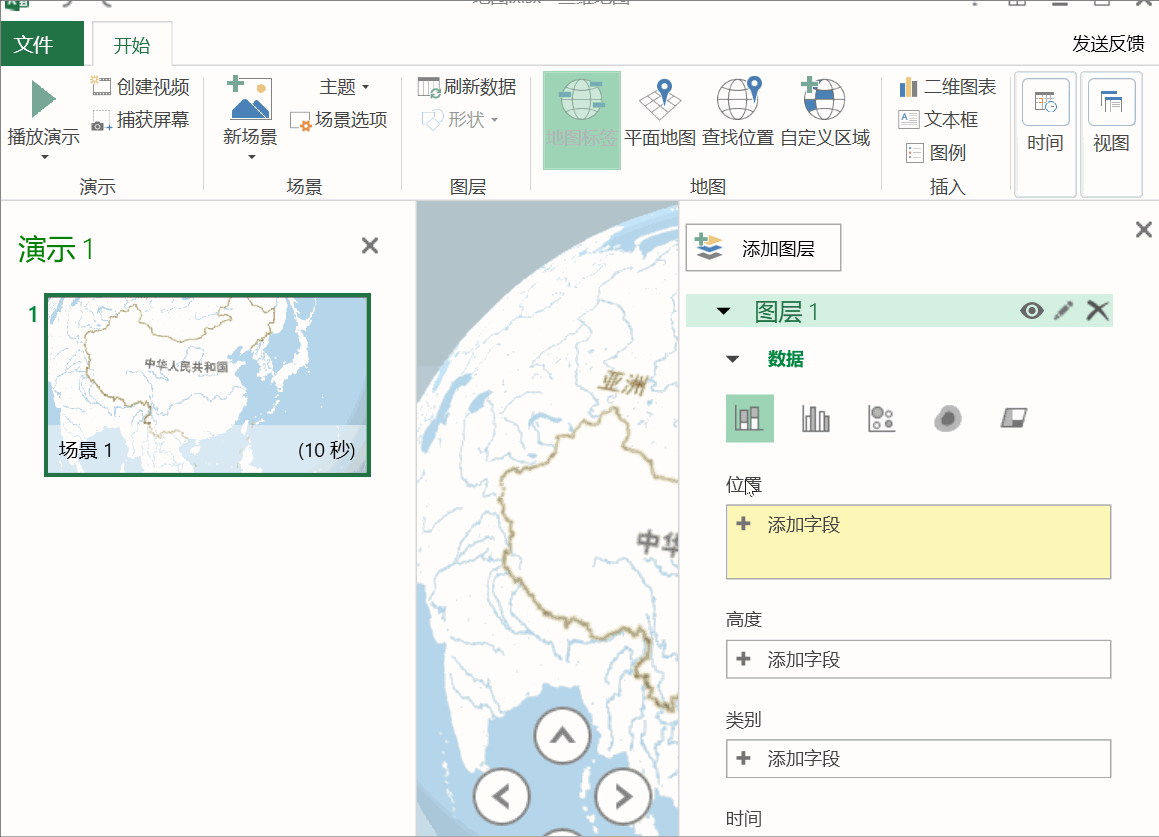The image size is (1159, 837).
Task: Click the 图层 1 layer name
Action: 786,312
